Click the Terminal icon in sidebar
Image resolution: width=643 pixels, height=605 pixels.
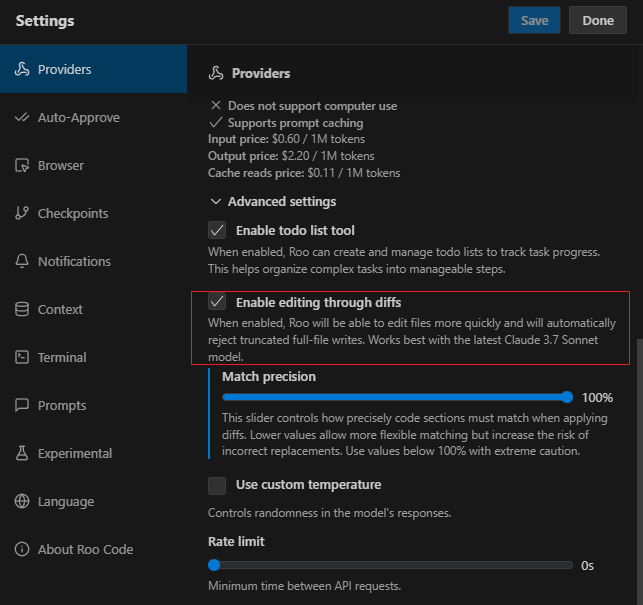click(22, 357)
